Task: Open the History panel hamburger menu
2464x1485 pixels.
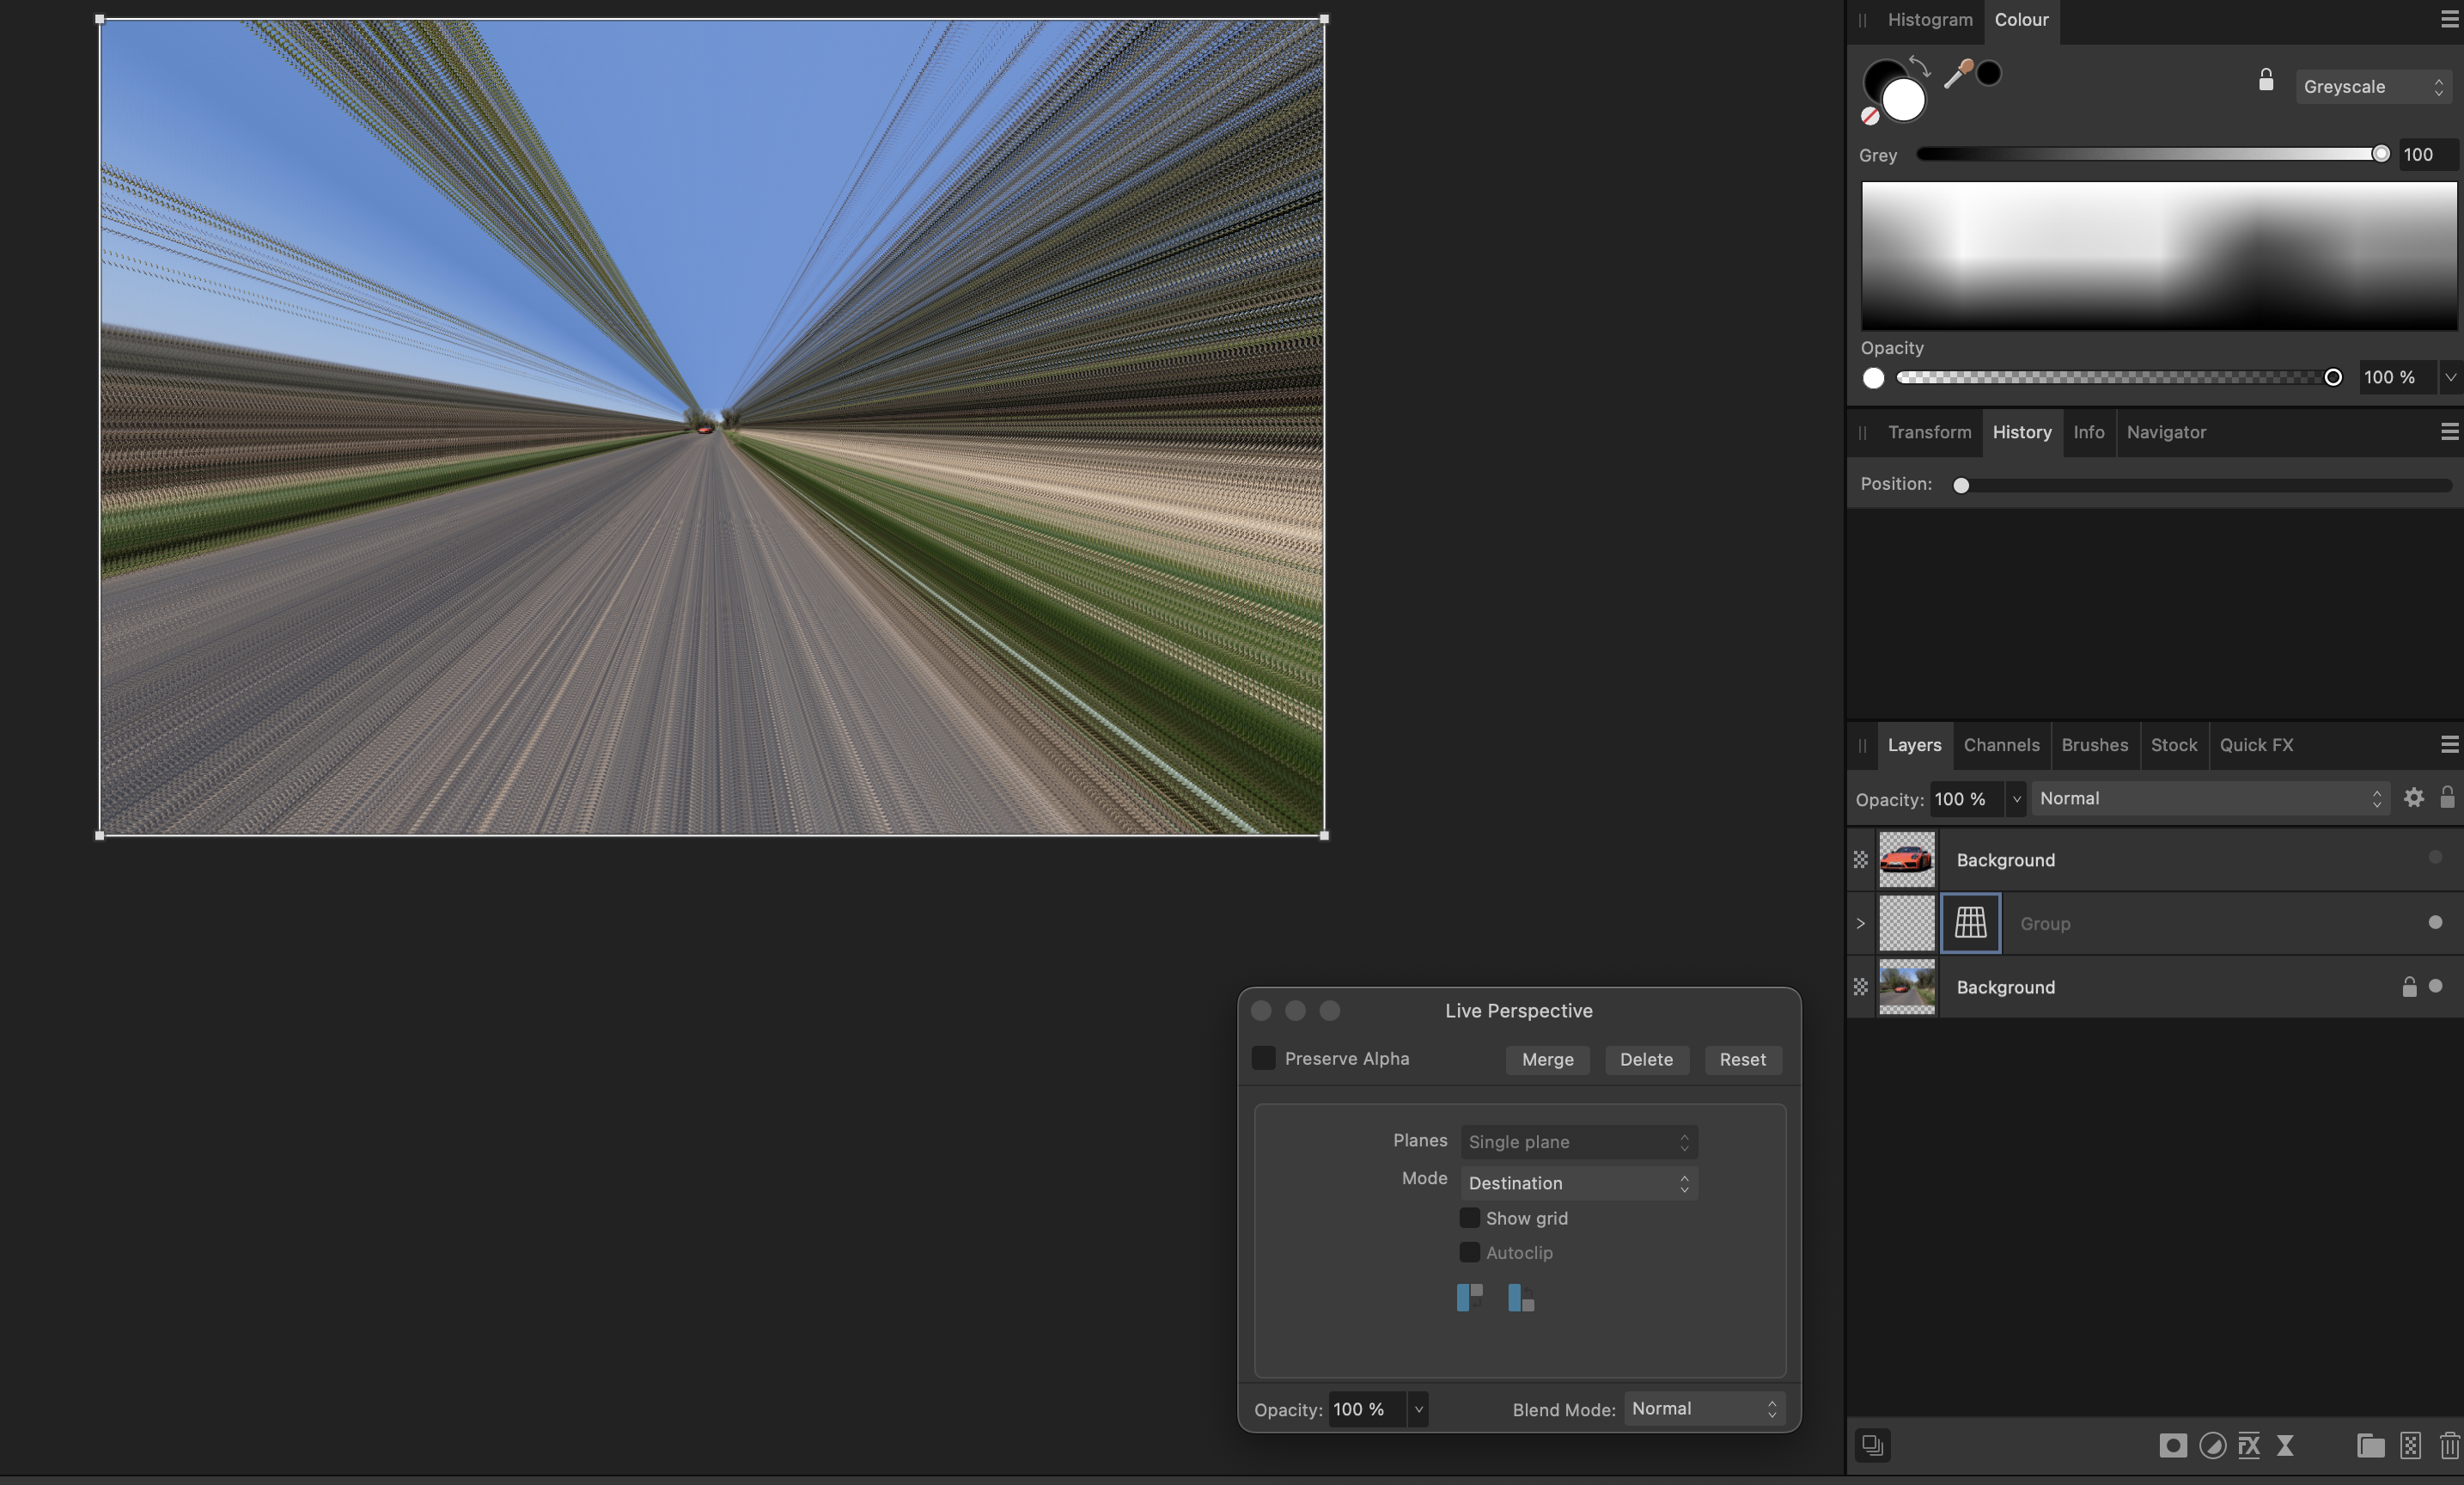Action: click(x=2449, y=432)
